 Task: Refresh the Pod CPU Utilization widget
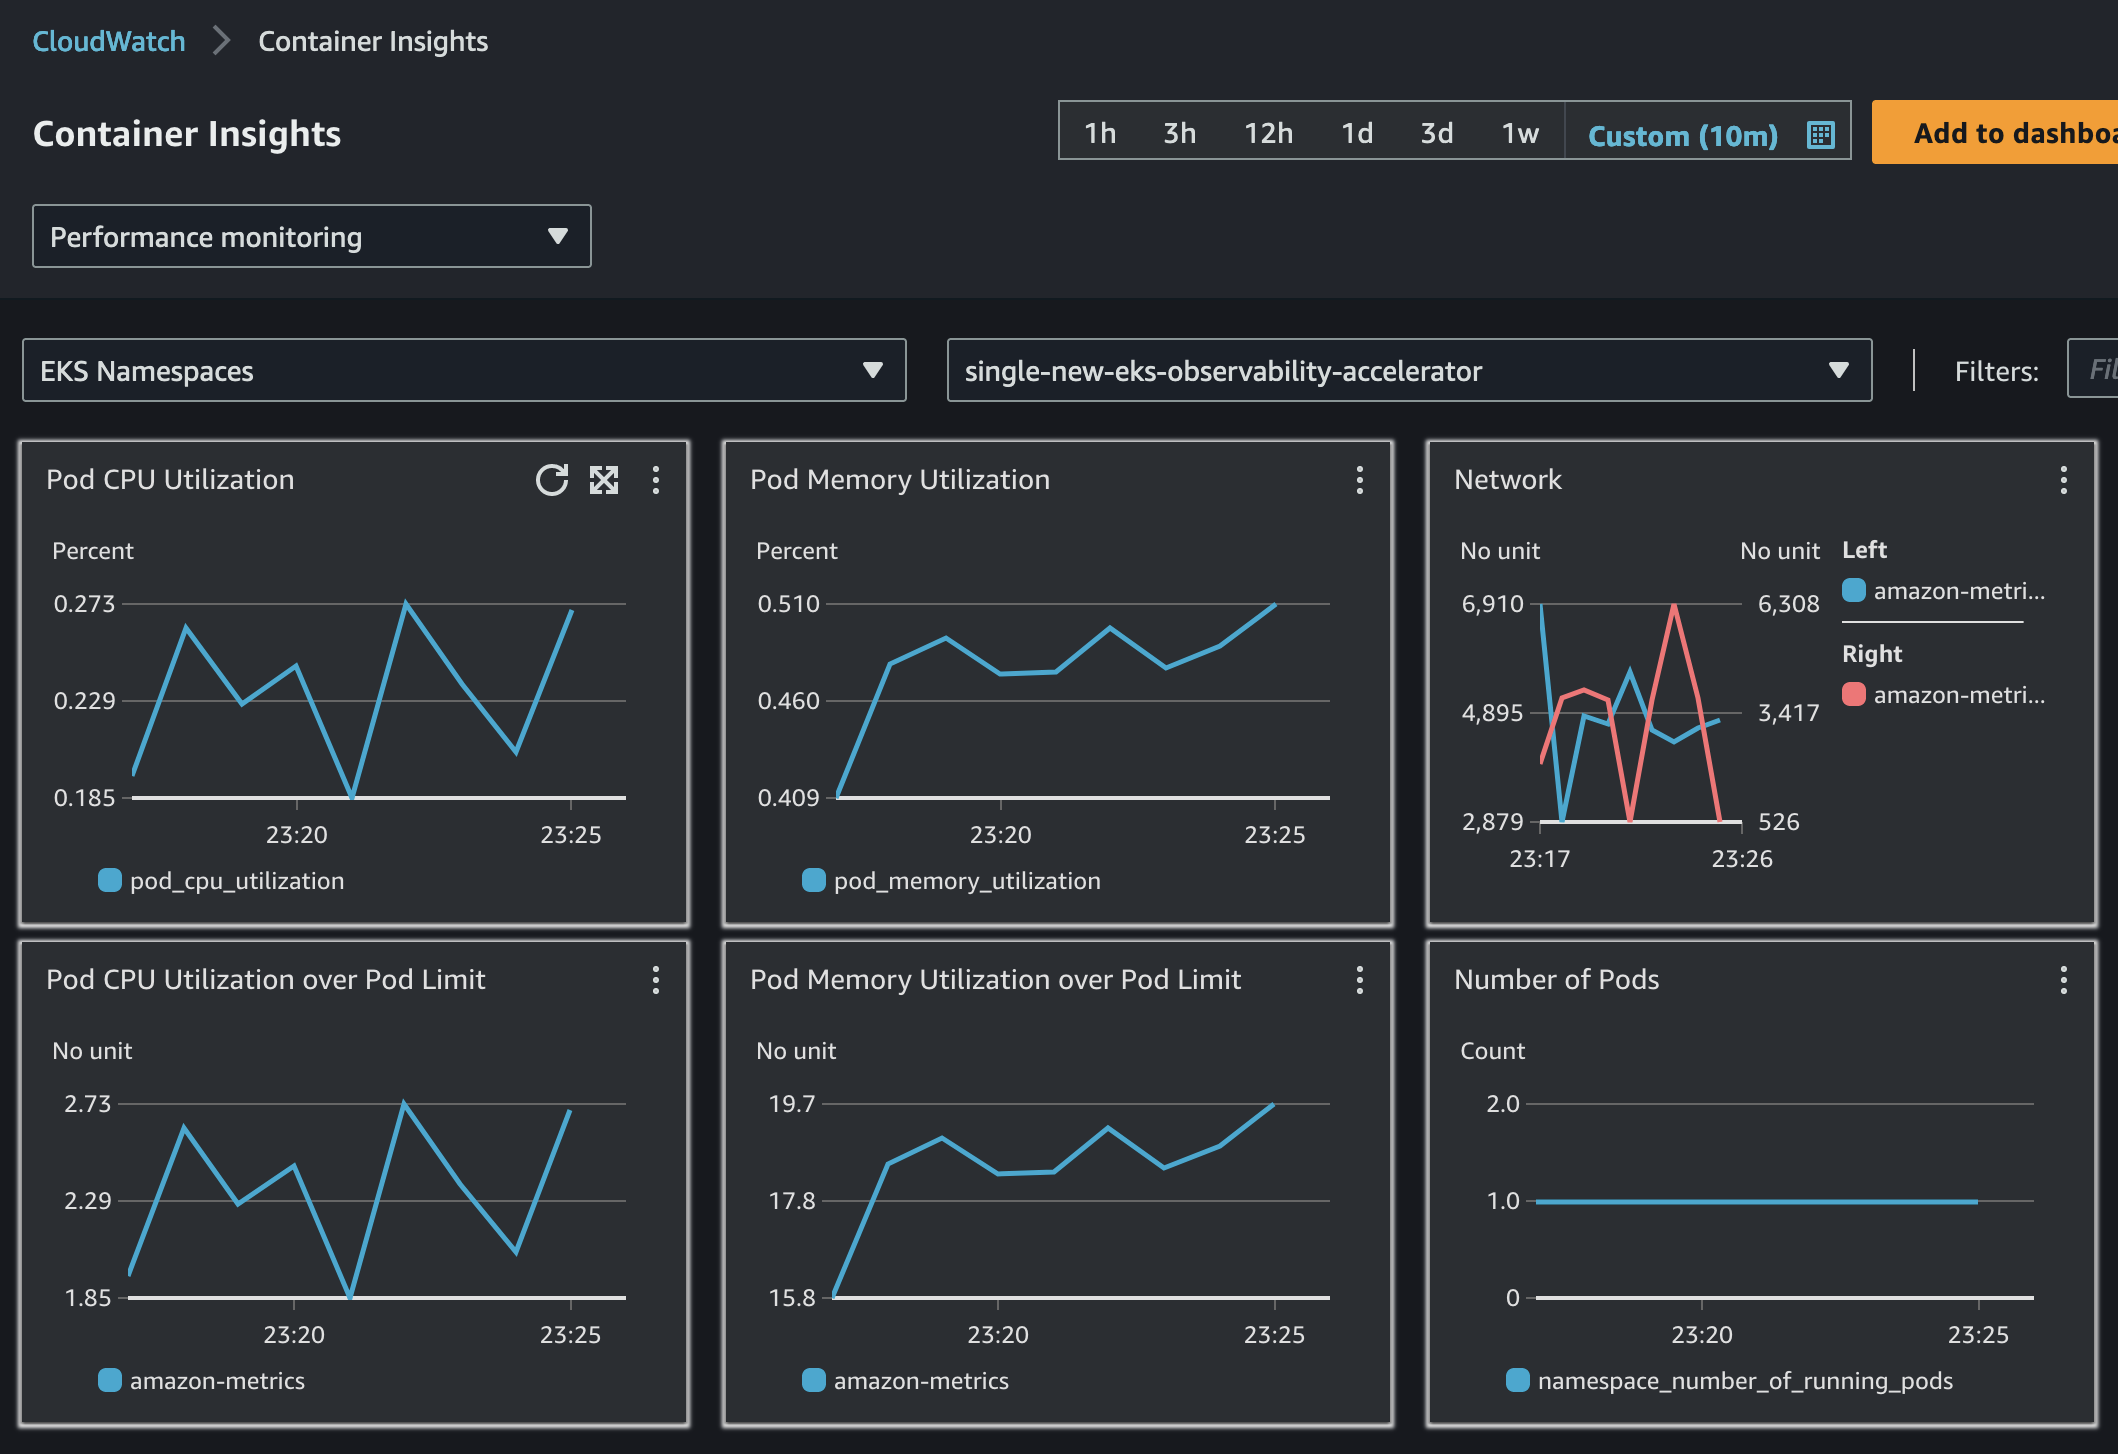pos(551,480)
